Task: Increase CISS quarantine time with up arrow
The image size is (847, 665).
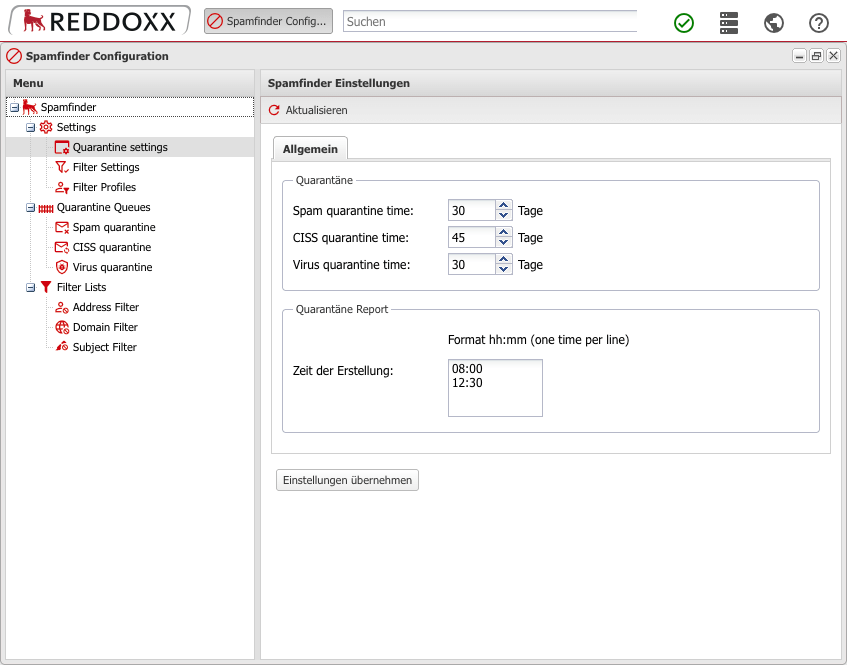Action: [x=503, y=232]
